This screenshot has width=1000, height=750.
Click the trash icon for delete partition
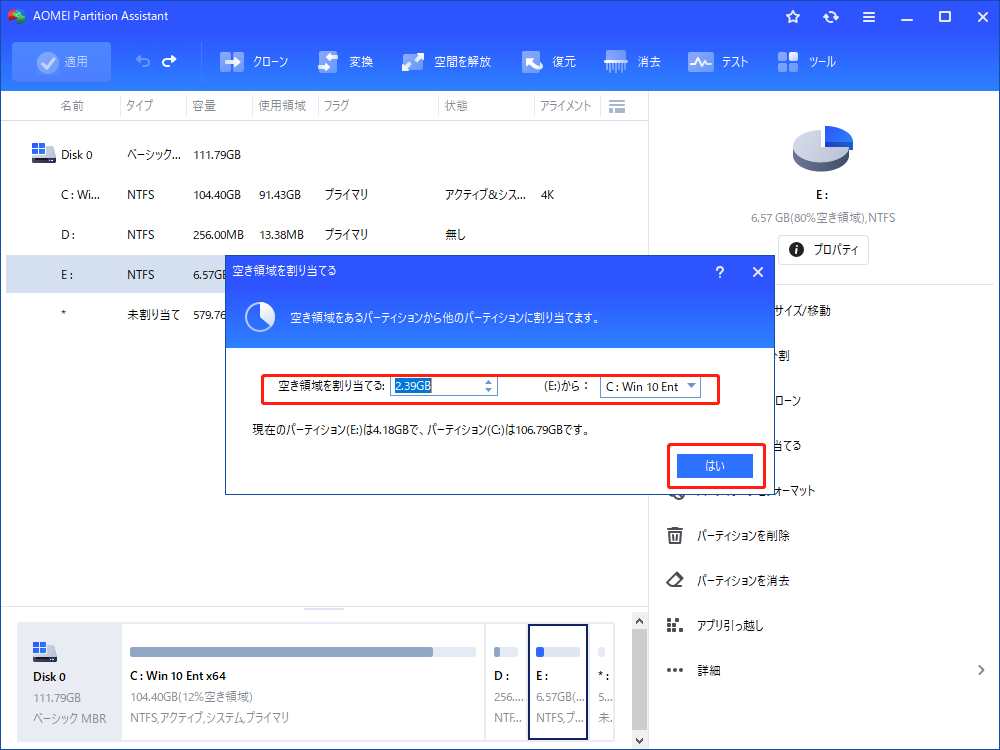675,536
